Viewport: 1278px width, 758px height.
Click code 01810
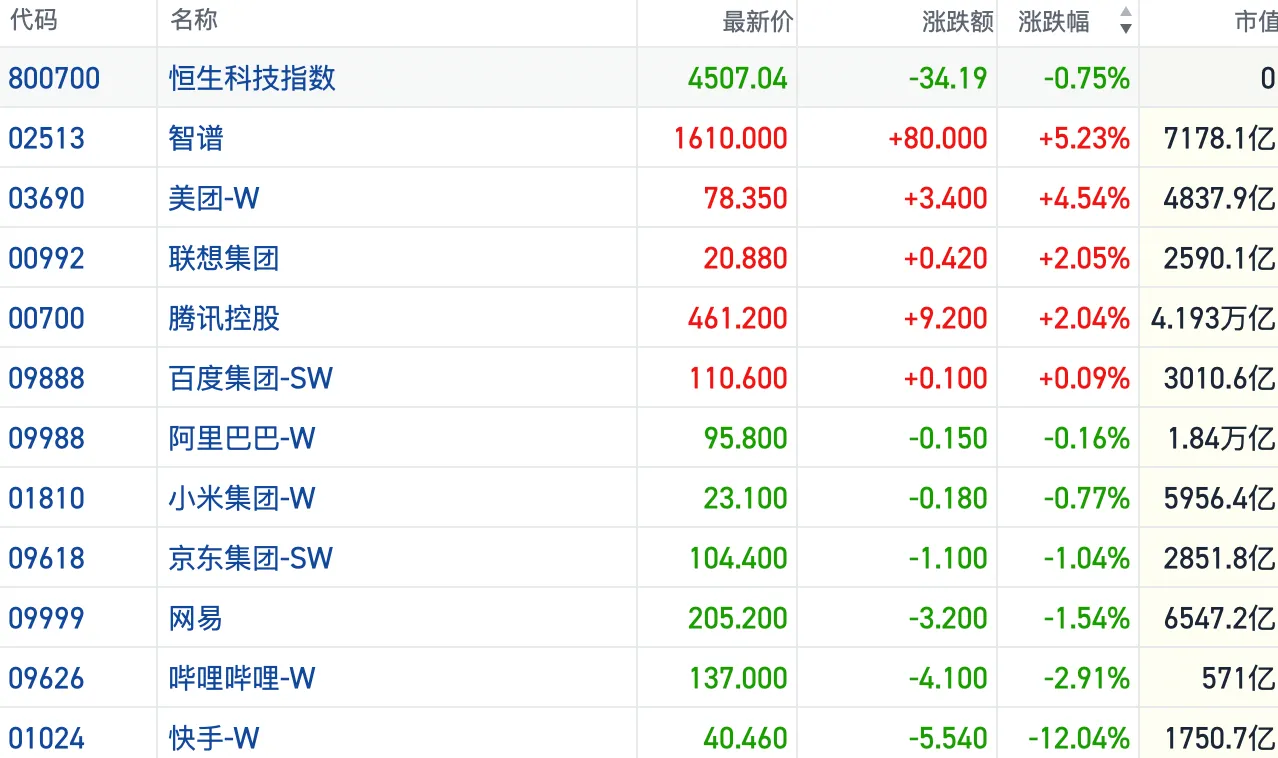47,498
